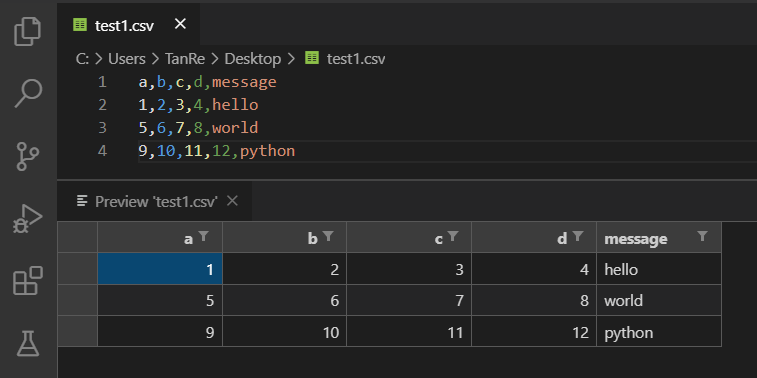757x378 pixels.
Task: Open the Run and Debug view
Action: click(28, 219)
